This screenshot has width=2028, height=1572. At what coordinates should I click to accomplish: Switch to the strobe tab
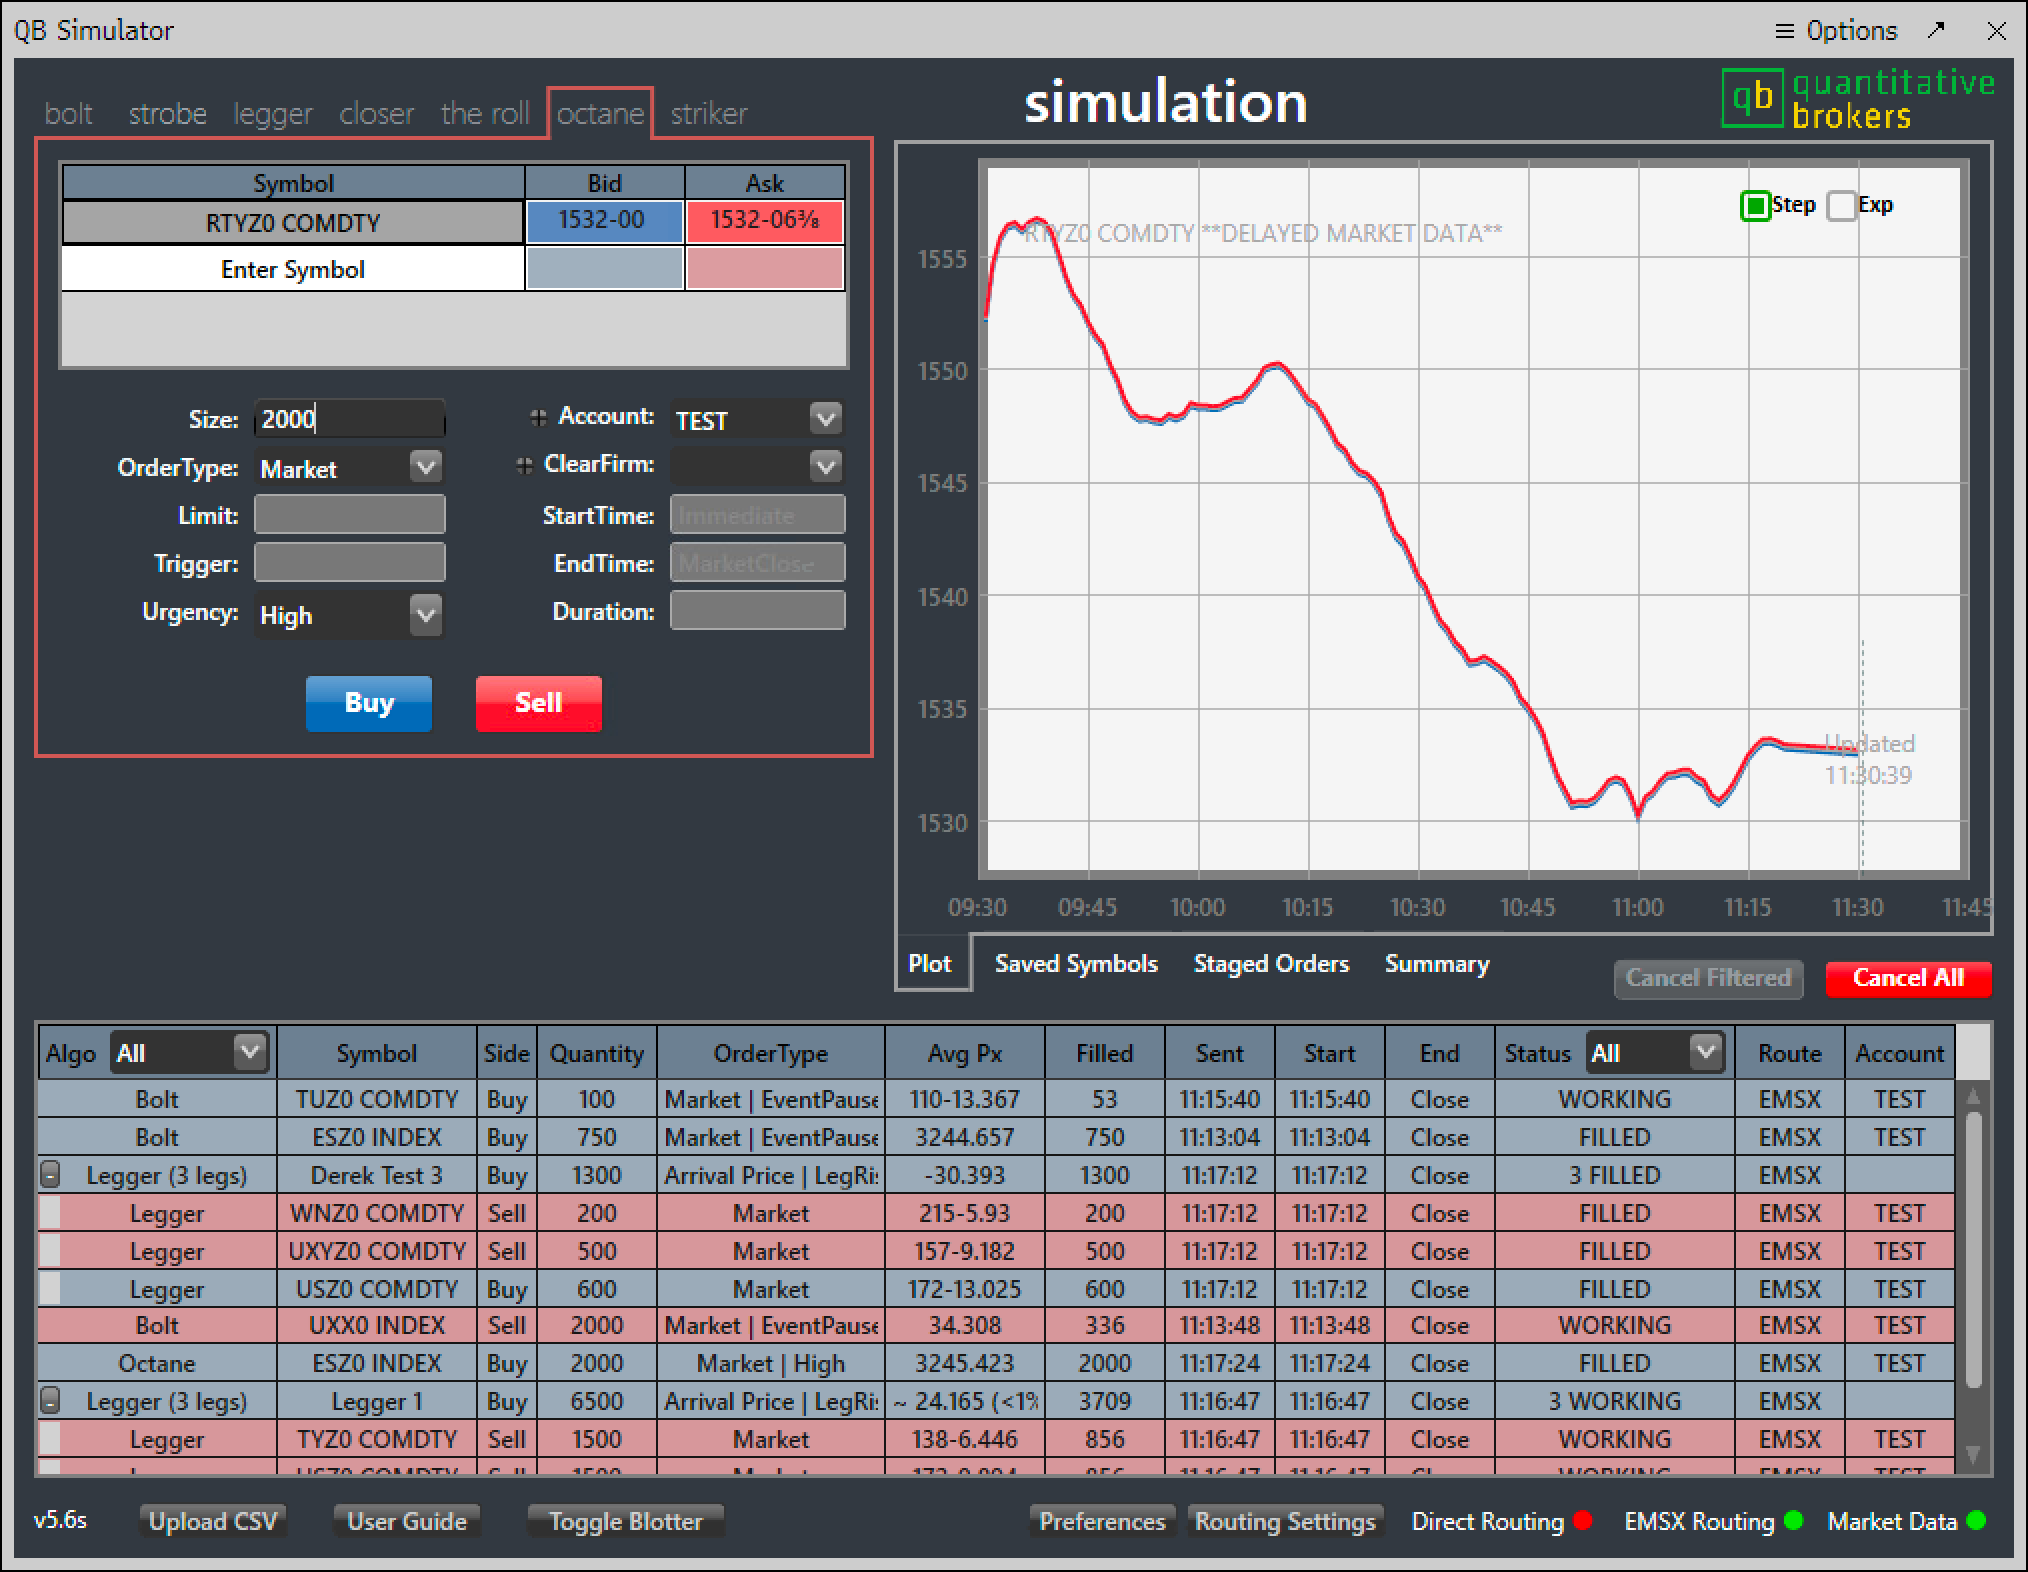[167, 113]
